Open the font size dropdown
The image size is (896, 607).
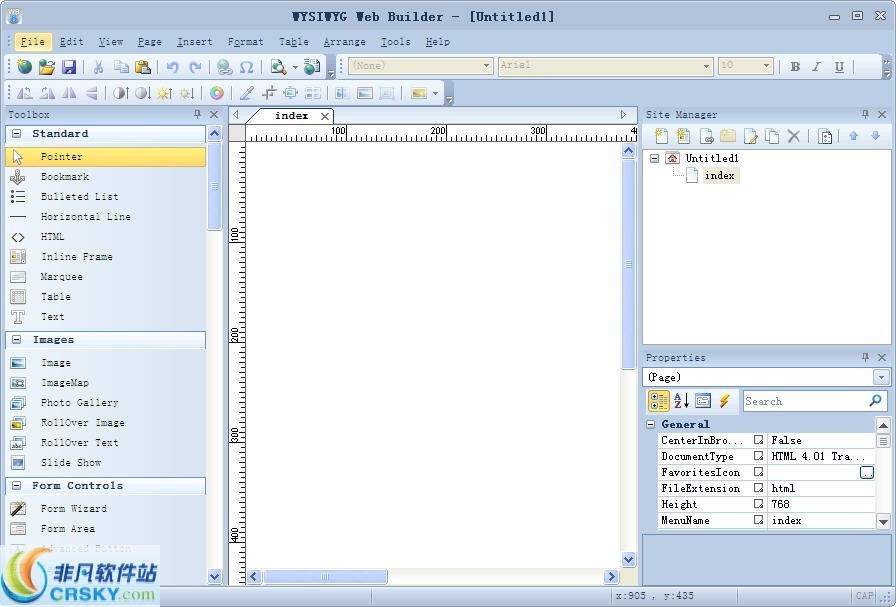(766, 66)
